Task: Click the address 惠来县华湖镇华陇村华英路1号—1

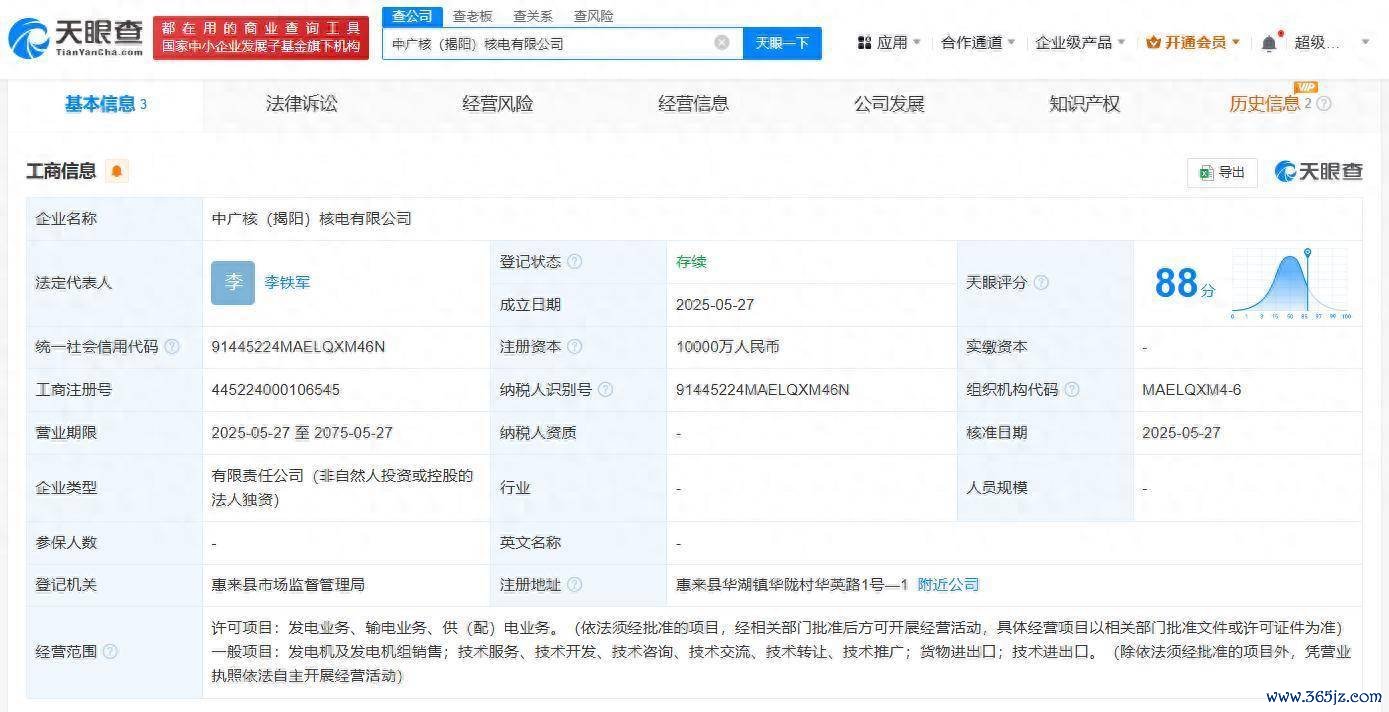Action: [x=792, y=585]
